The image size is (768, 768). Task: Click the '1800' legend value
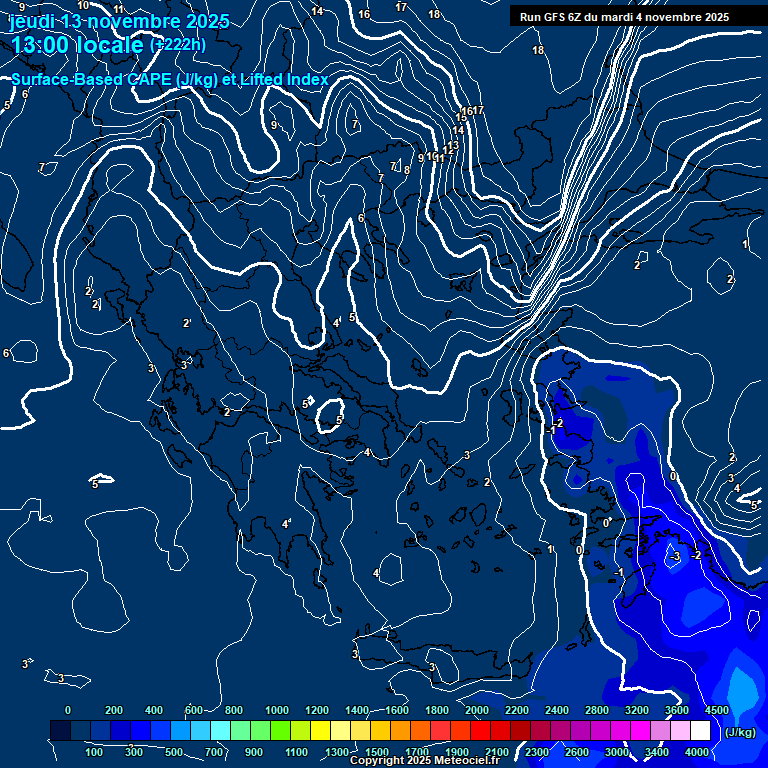(437, 710)
